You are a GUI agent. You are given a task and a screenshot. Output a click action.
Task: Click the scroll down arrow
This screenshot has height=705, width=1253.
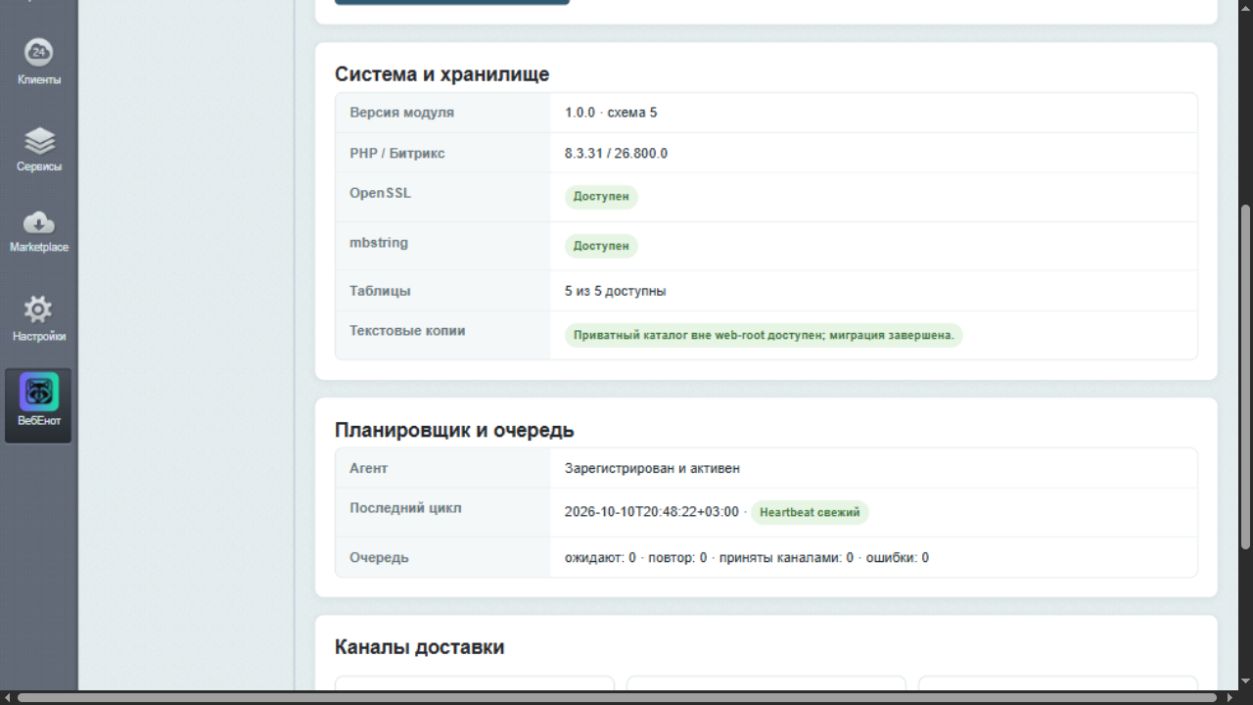pyautogui.click(x=1245, y=682)
